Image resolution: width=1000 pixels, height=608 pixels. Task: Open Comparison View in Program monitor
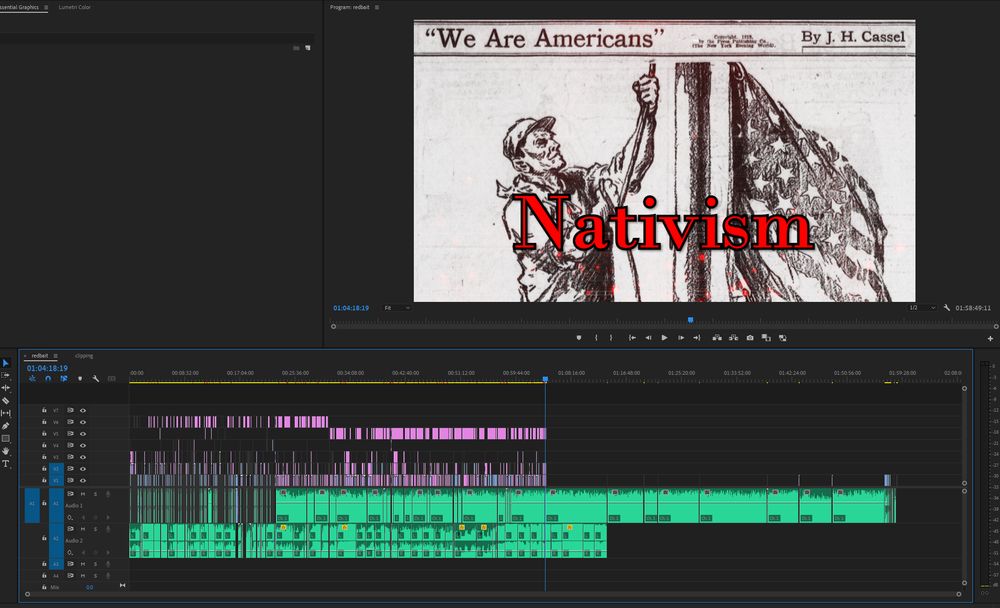click(x=766, y=338)
